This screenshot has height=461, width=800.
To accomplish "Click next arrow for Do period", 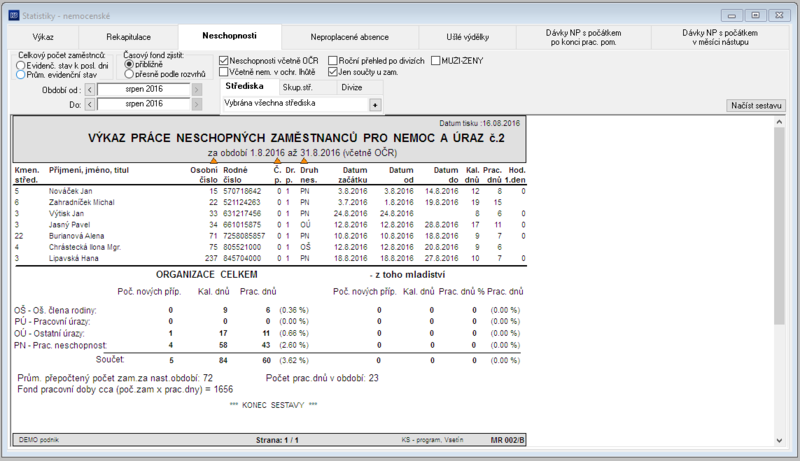I will pyautogui.click(x=197, y=105).
